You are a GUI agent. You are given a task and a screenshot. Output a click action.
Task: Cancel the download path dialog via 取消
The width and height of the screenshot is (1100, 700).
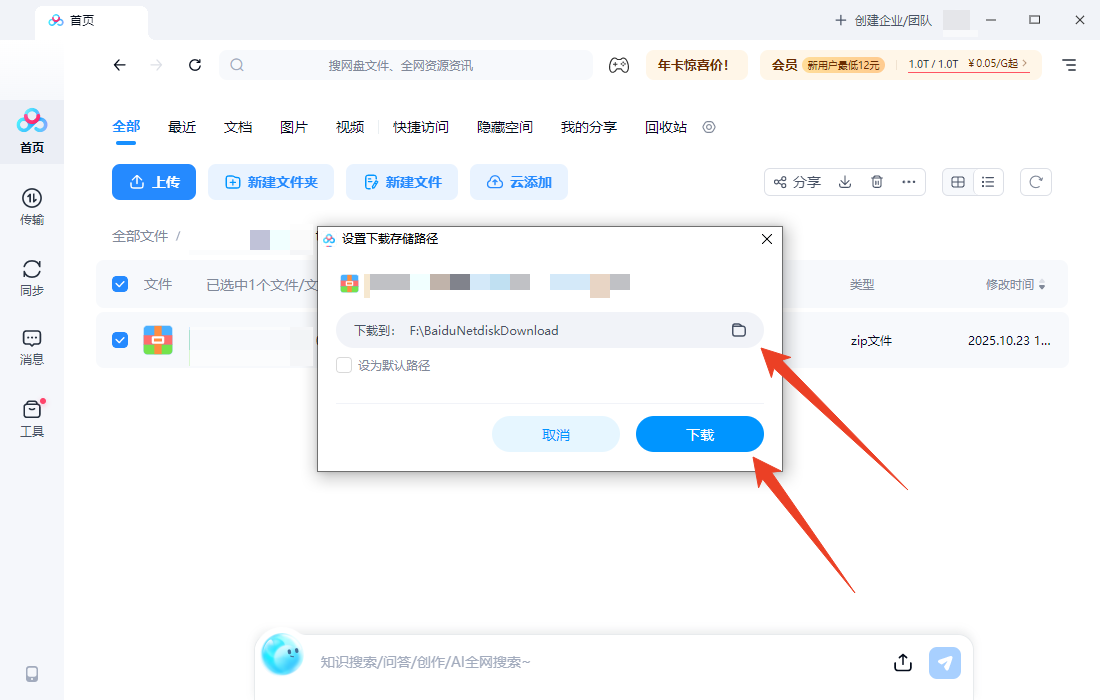pyautogui.click(x=555, y=434)
